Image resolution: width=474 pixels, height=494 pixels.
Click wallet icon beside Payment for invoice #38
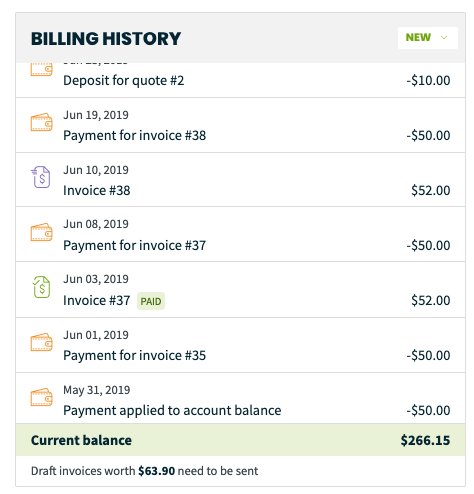click(x=42, y=122)
